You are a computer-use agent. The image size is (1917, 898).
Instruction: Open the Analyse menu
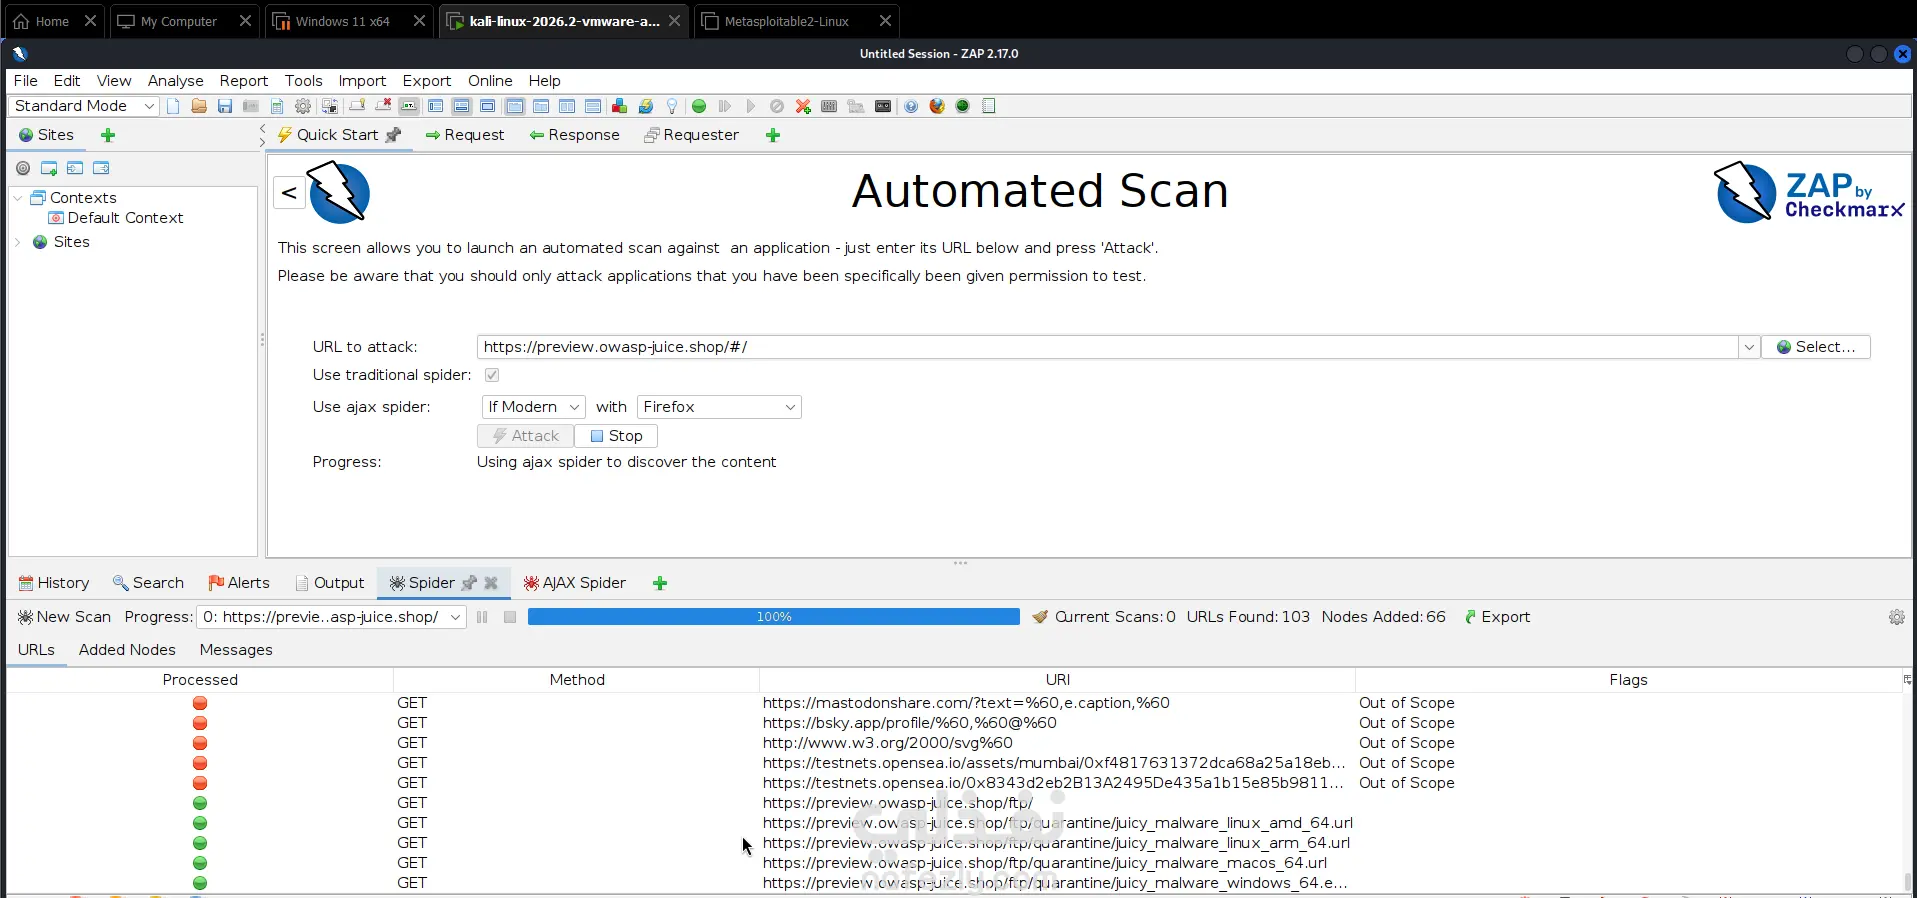pyautogui.click(x=175, y=81)
